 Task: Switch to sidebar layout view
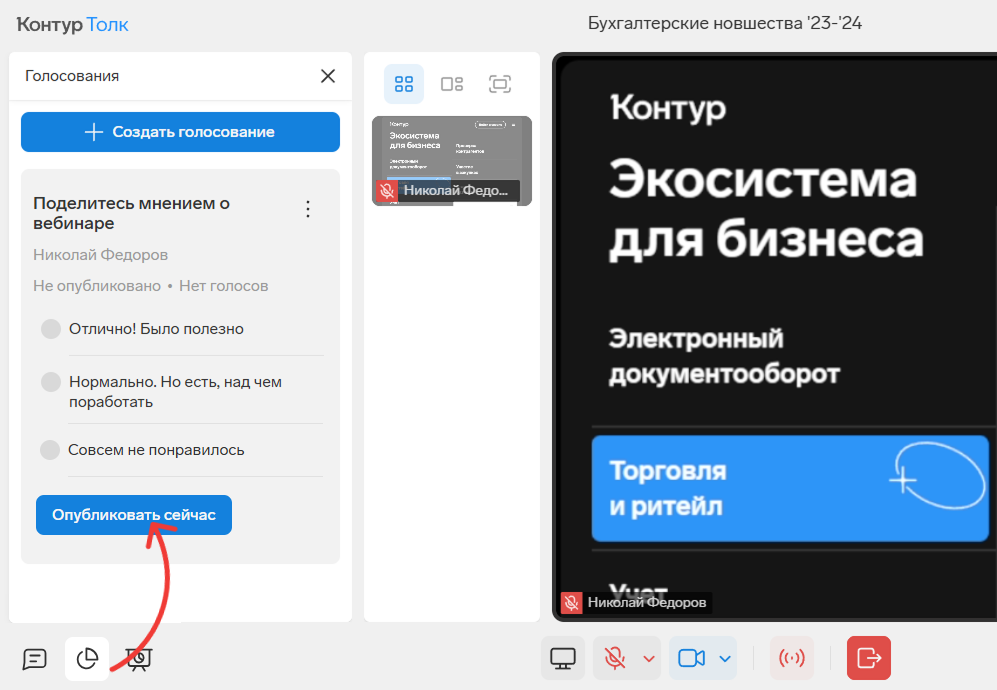[452, 84]
